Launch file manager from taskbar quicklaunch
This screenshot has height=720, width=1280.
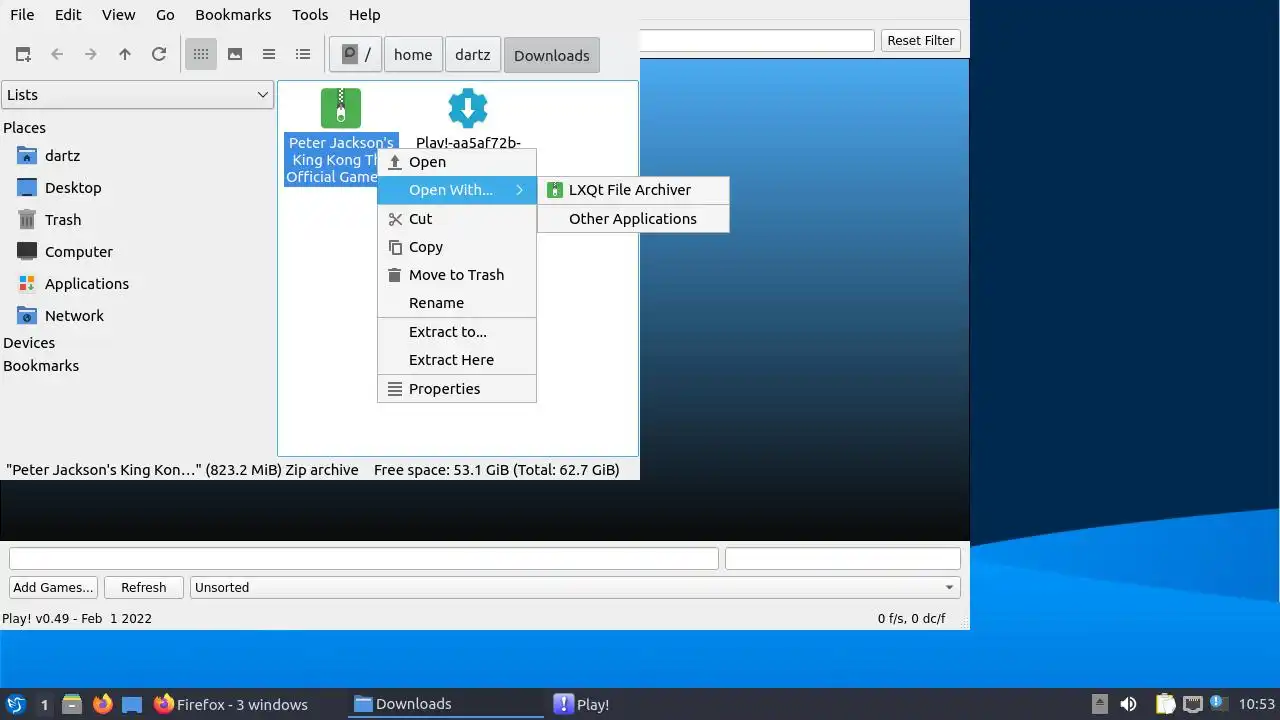pyautogui.click(x=72, y=704)
